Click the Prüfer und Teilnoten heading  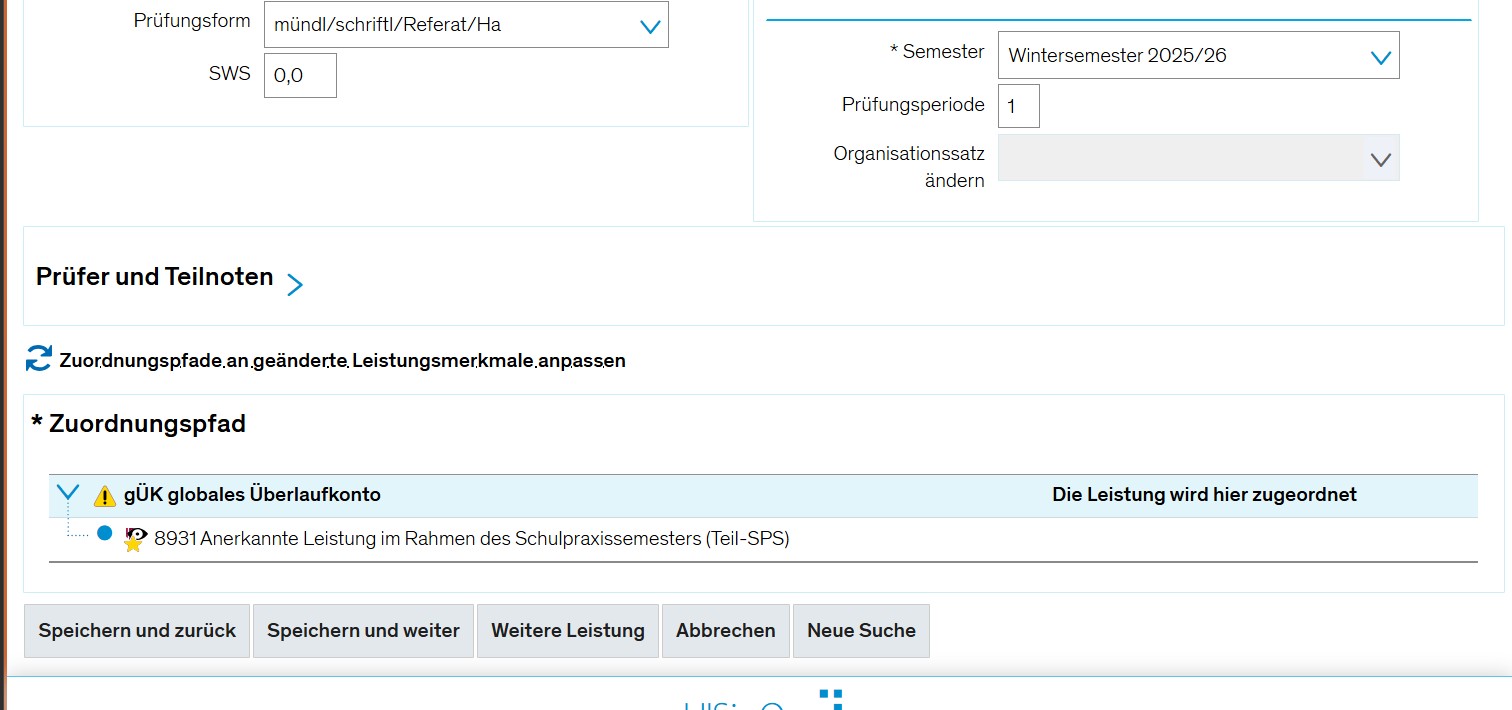155,277
